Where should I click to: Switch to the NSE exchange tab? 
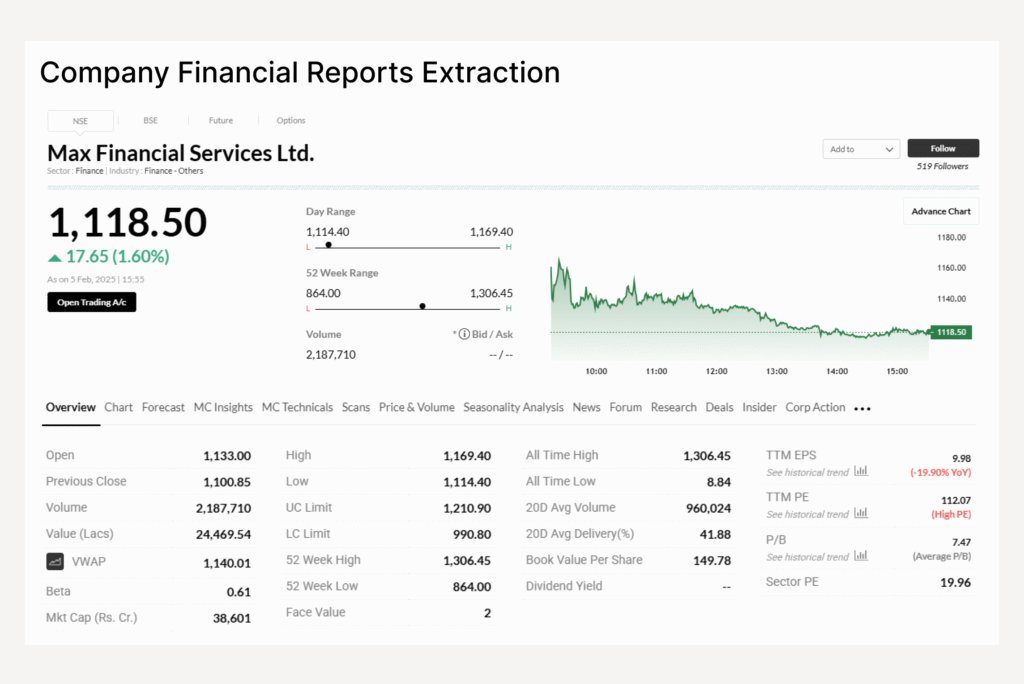[x=80, y=121]
